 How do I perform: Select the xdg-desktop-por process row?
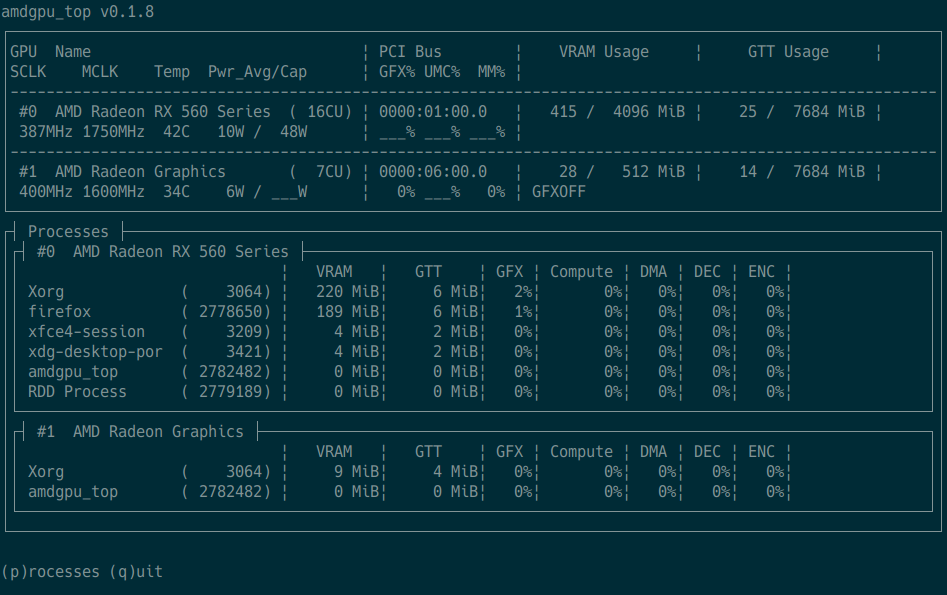pyautogui.click(x=409, y=352)
